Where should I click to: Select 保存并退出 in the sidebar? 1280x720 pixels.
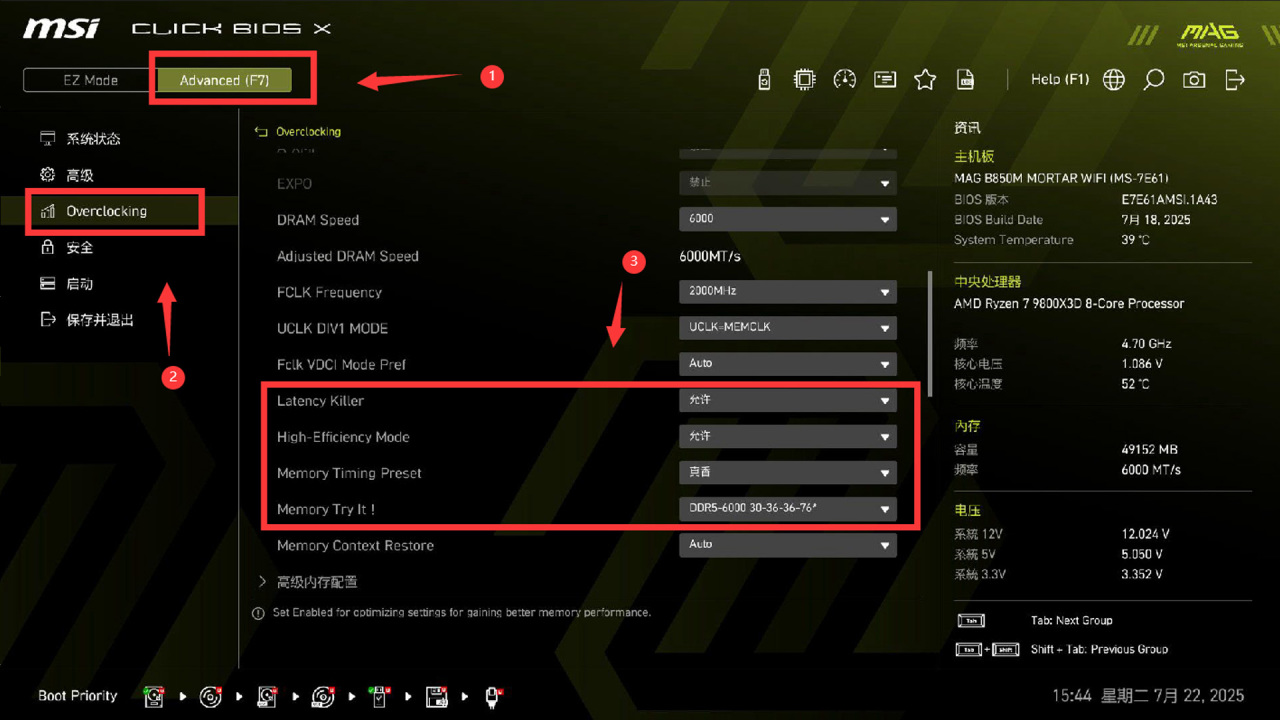click(87, 320)
